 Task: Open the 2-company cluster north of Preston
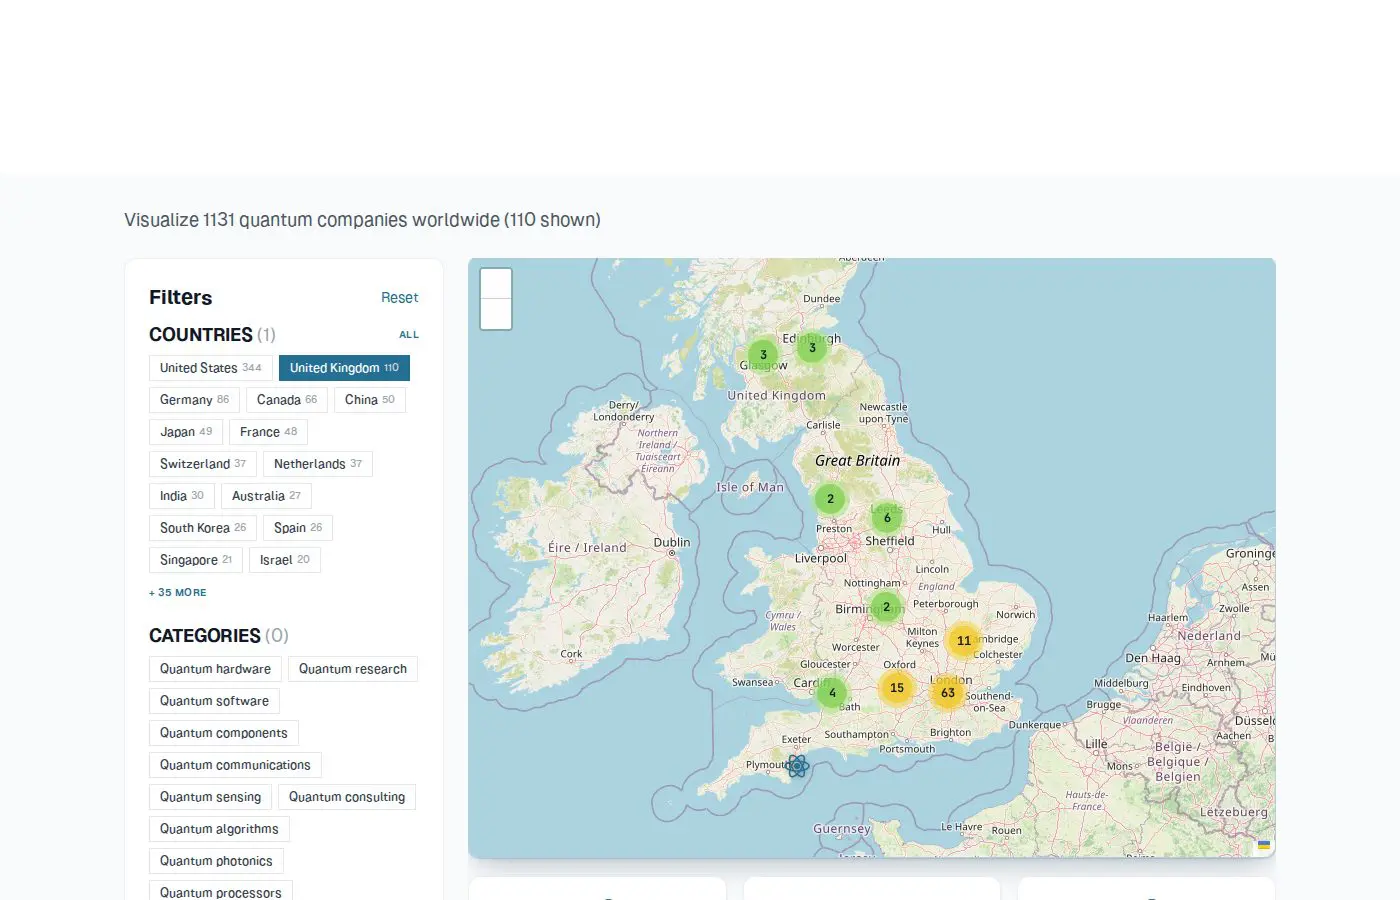[x=830, y=498]
